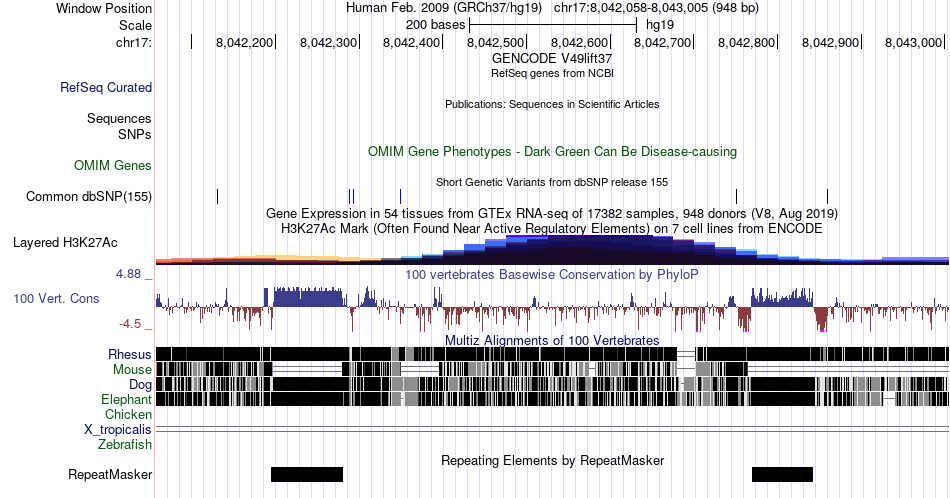
Task: Click the chr17: ruler label
Action: click(x=134, y=42)
